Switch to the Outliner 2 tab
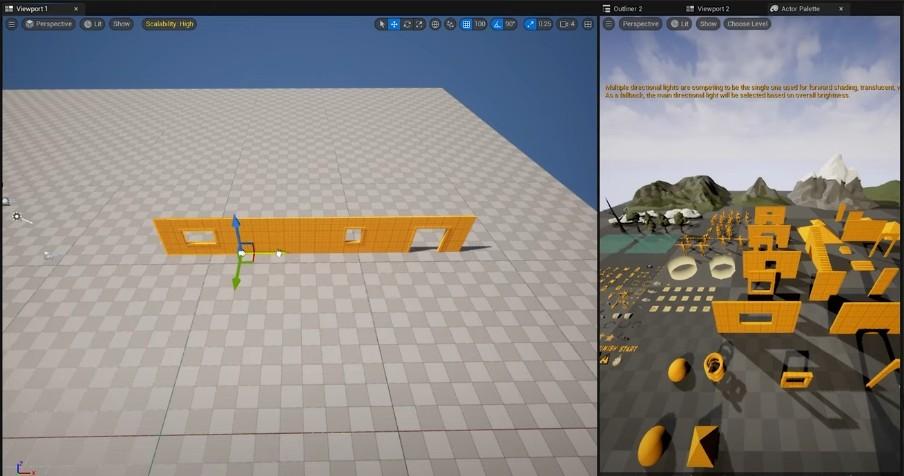This screenshot has height=476, width=904. (626, 8)
